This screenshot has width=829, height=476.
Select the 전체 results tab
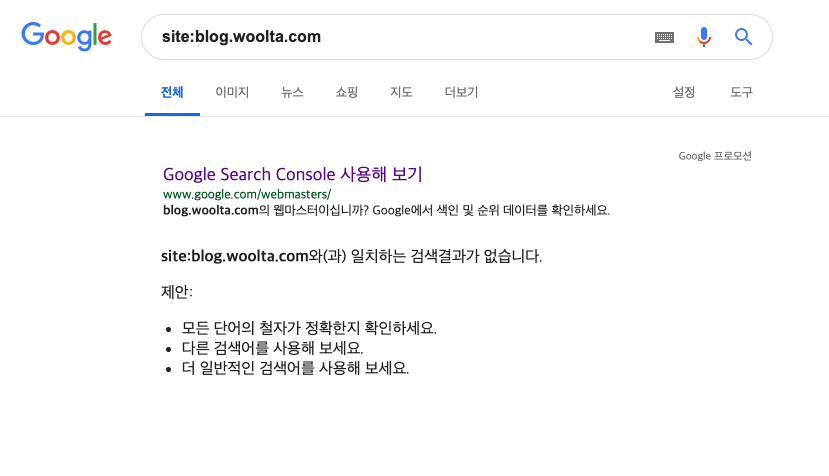(x=172, y=92)
